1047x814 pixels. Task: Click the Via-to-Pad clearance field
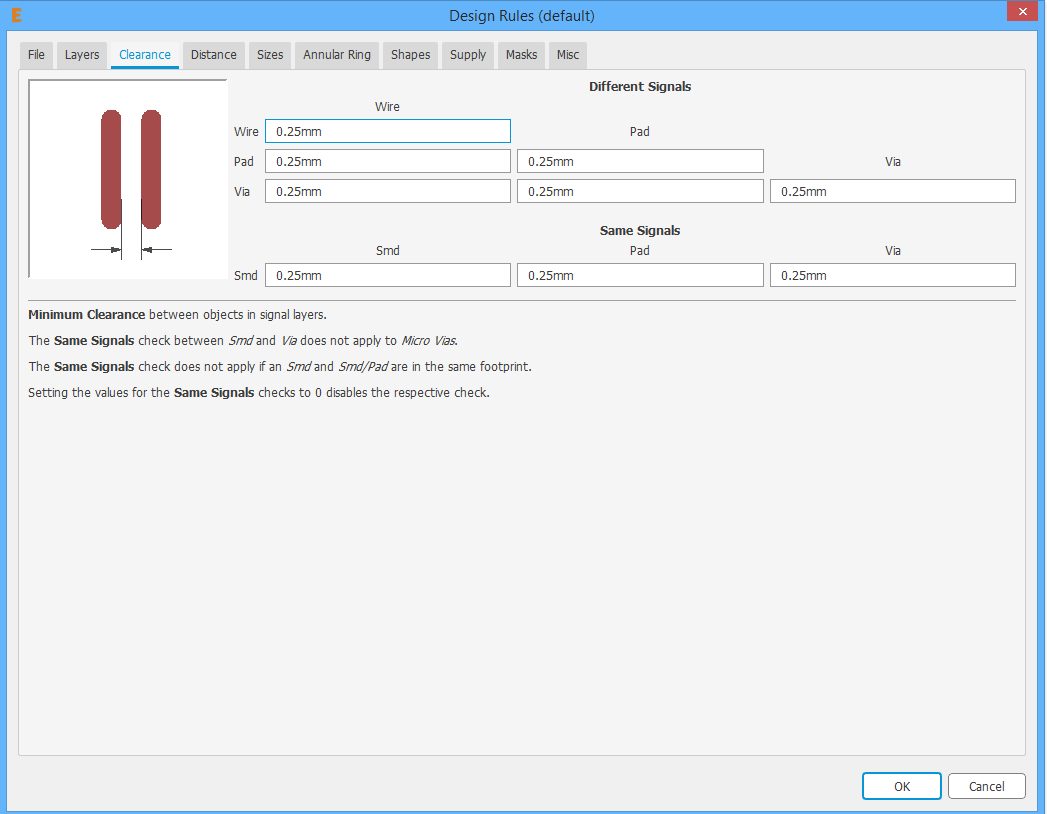coord(640,191)
